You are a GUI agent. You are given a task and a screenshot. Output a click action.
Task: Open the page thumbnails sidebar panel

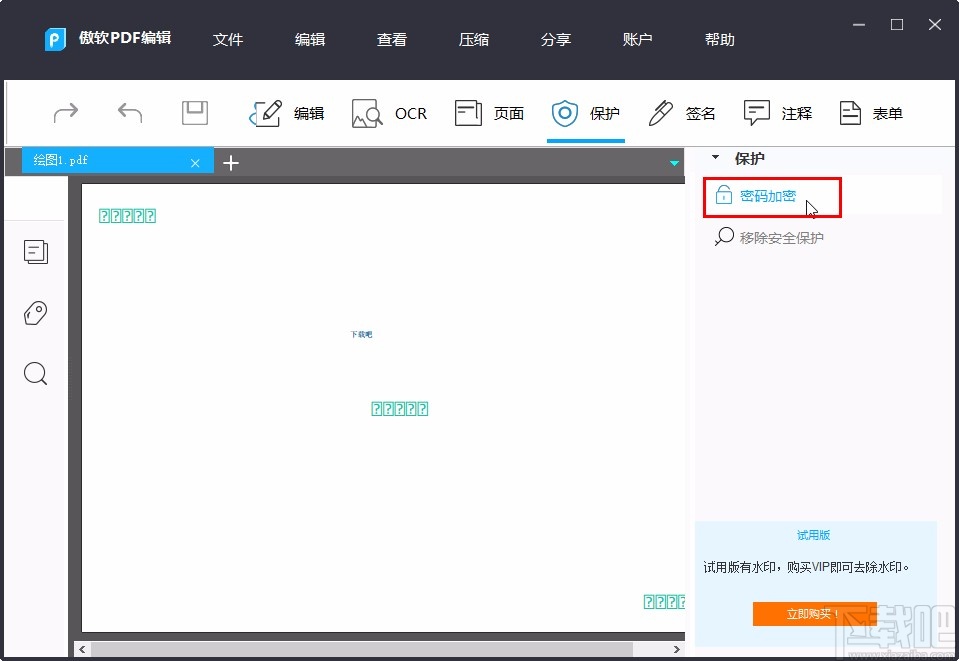(36, 252)
